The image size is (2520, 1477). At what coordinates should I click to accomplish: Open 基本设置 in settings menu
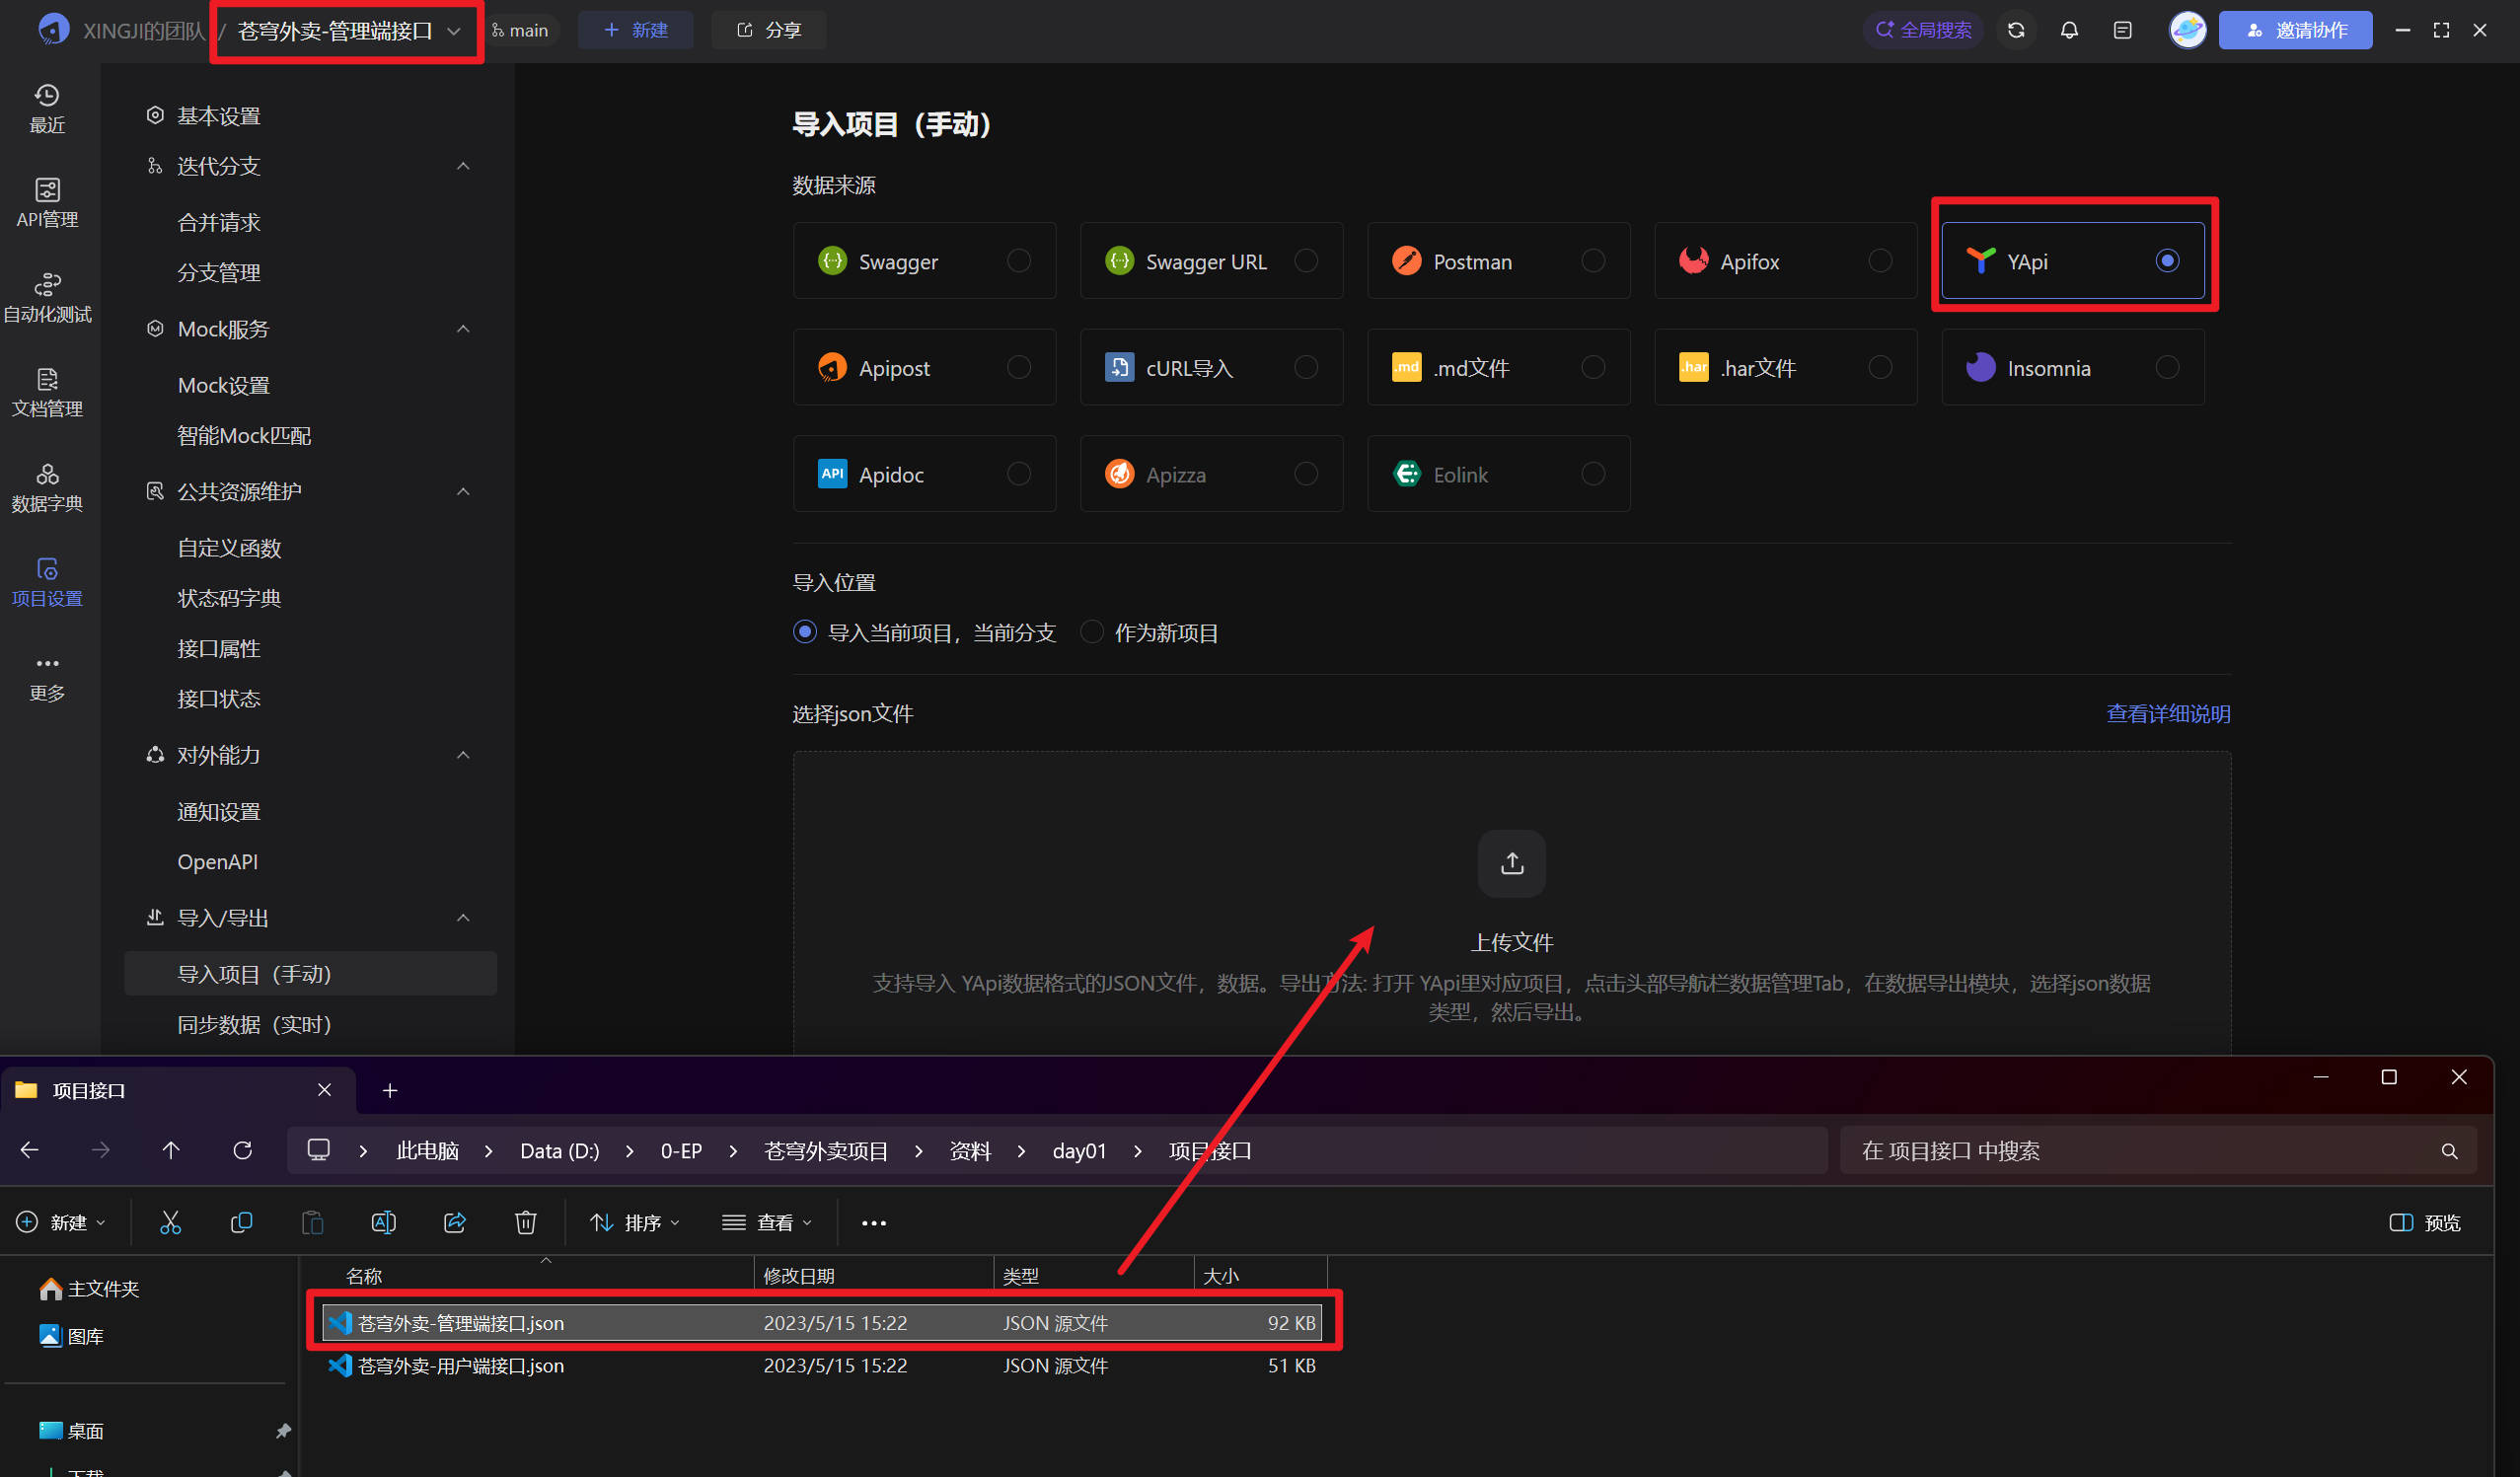coord(218,116)
